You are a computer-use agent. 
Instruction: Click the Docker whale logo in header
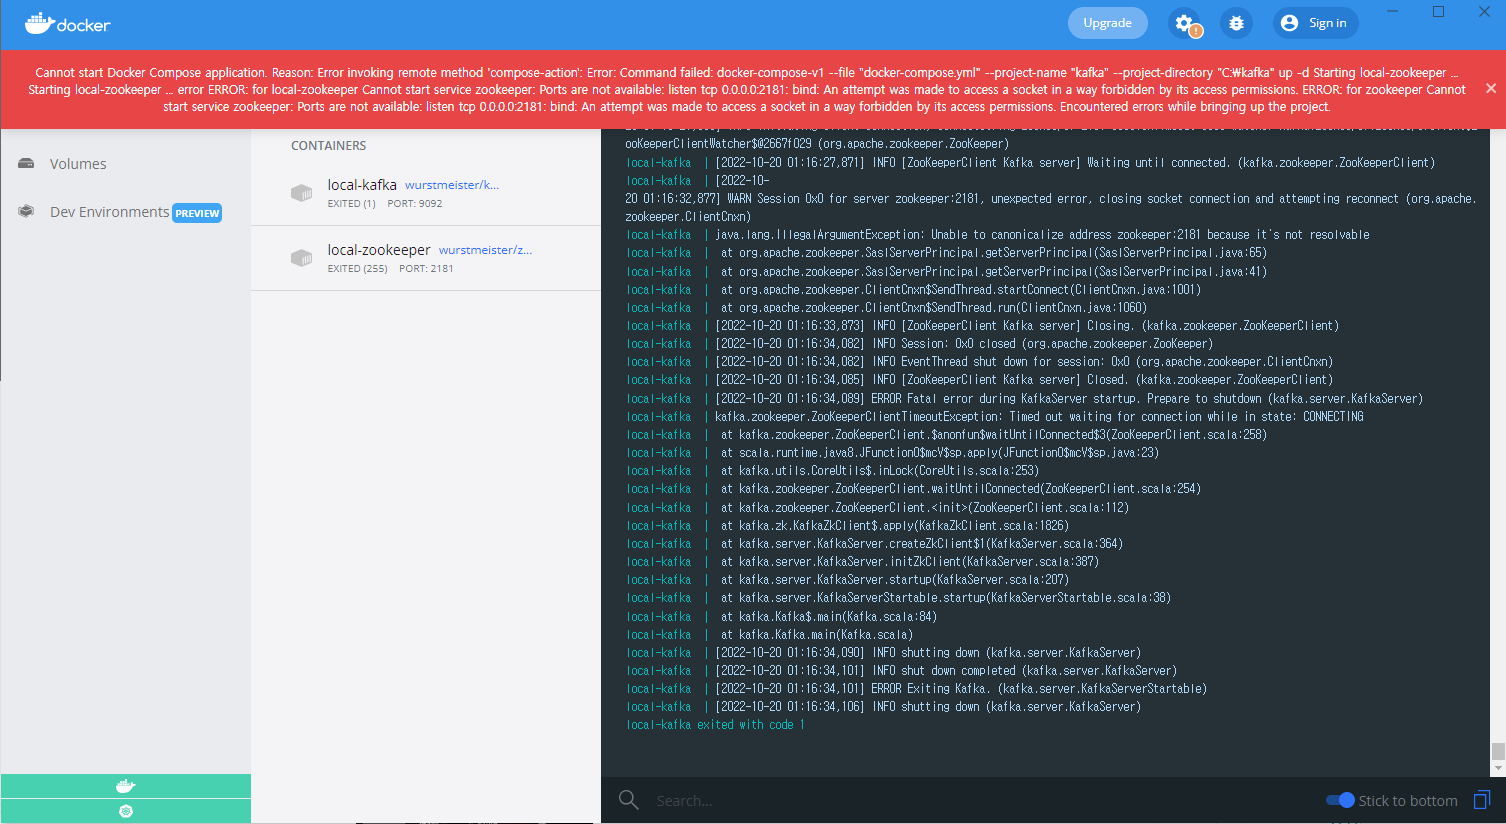(x=67, y=23)
